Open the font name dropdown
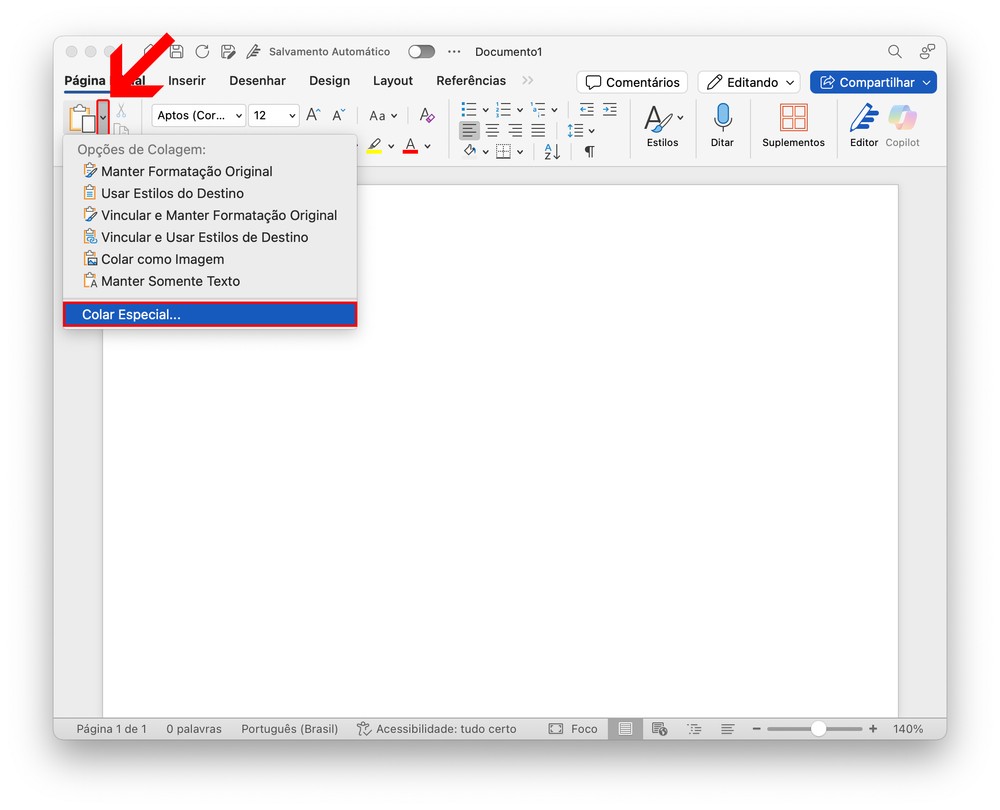 click(198, 116)
